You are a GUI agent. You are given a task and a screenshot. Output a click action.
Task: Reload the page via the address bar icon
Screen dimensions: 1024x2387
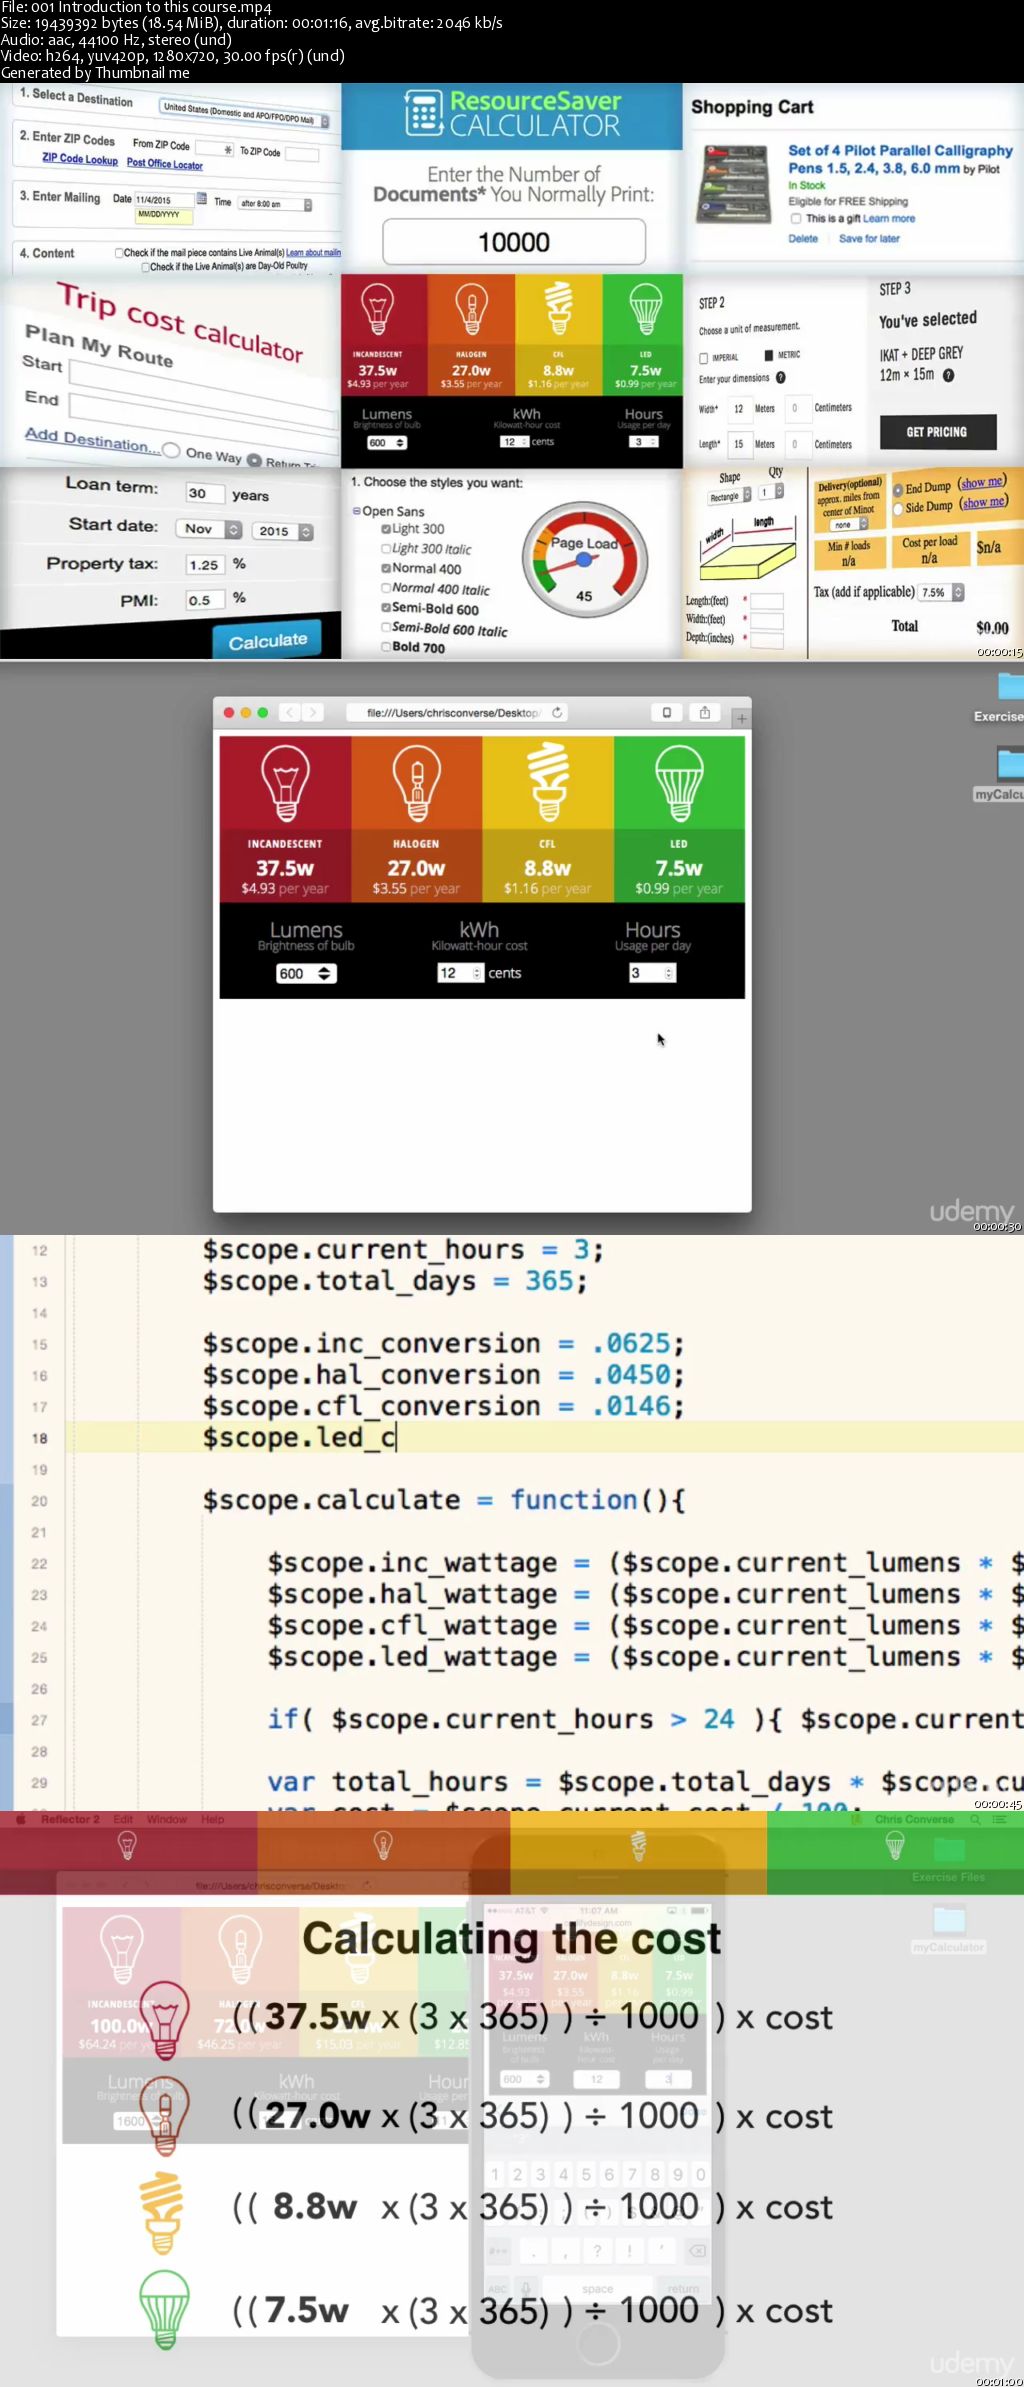click(x=557, y=712)
